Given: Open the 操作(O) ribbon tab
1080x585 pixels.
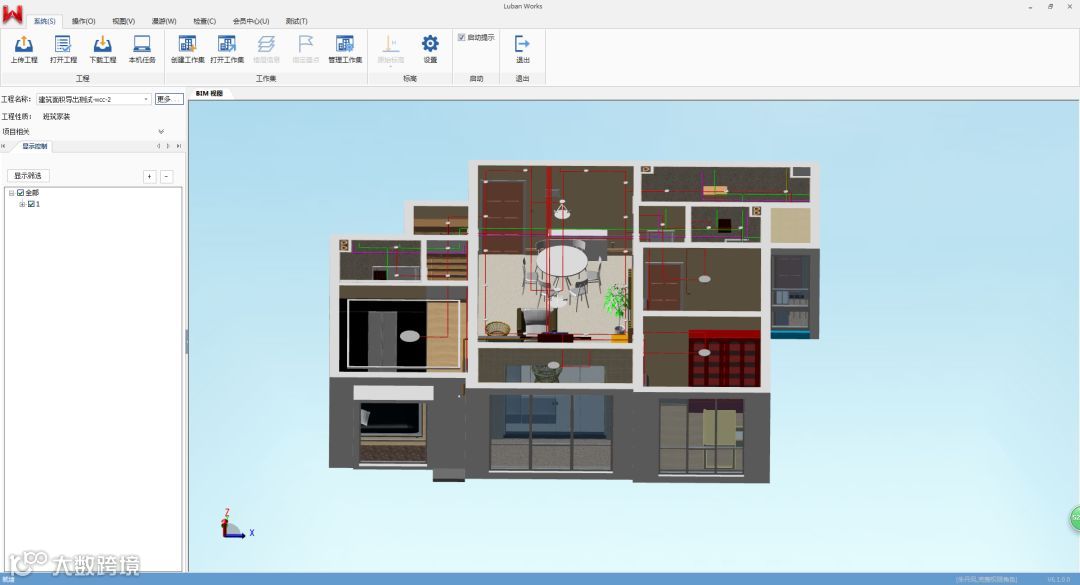Looking at the screenshot, I should click(84, 21).
